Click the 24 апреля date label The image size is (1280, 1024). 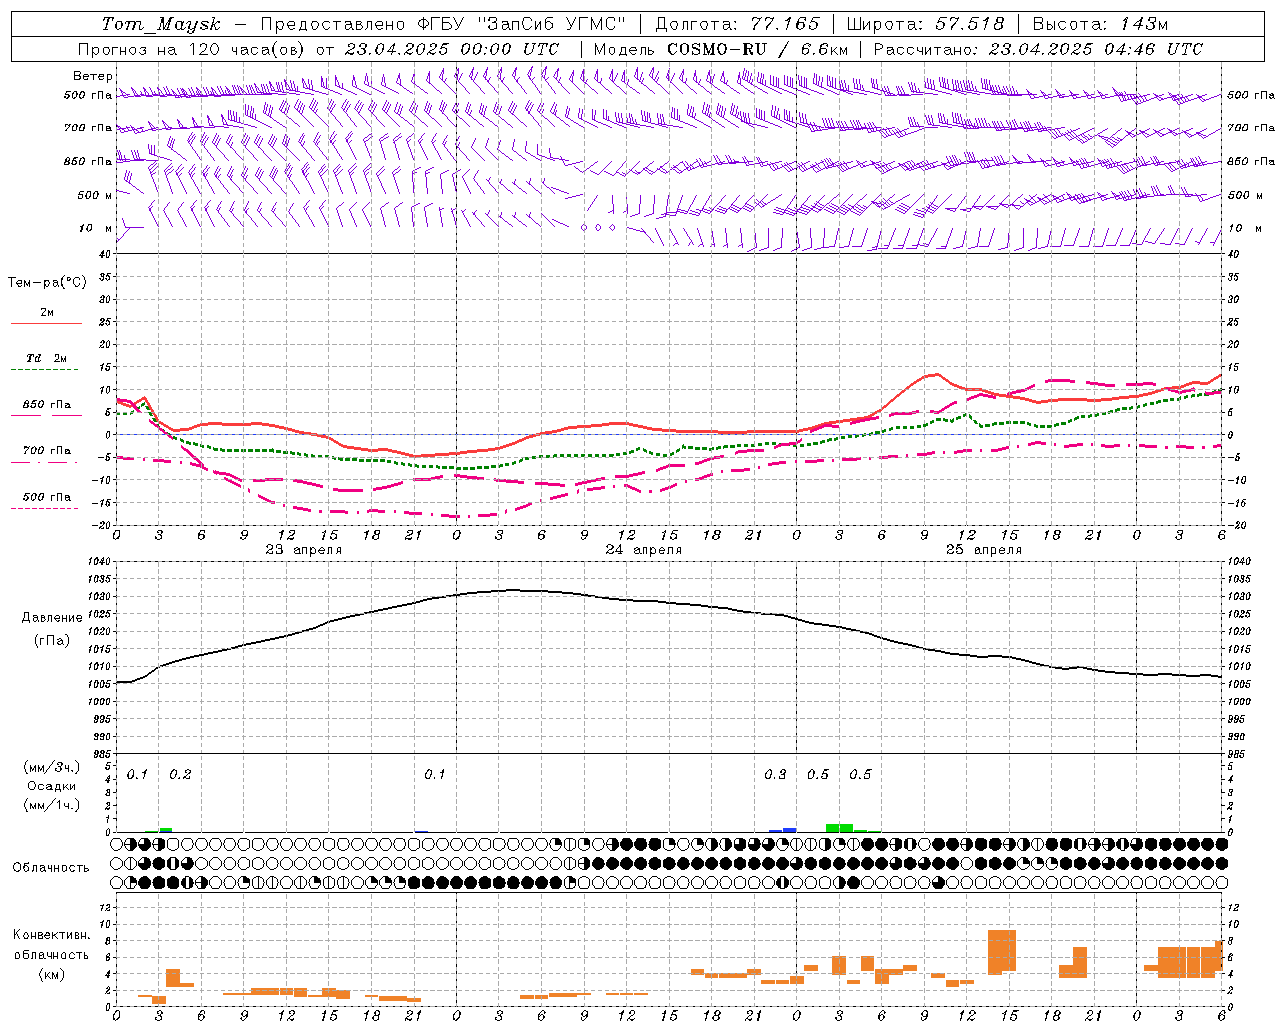(x=644, y=550)
